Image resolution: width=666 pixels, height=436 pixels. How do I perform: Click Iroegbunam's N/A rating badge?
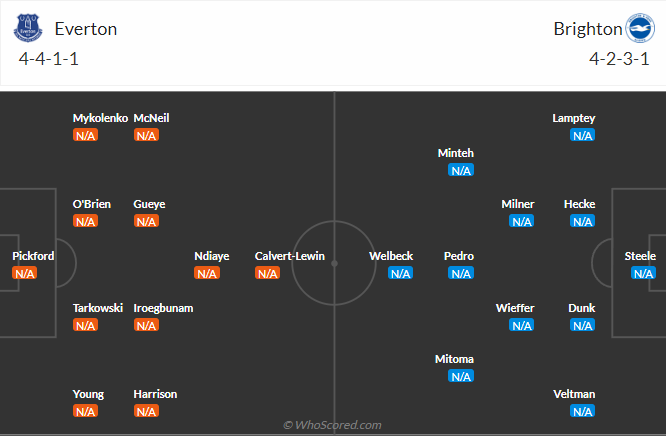tap(146, 325)
